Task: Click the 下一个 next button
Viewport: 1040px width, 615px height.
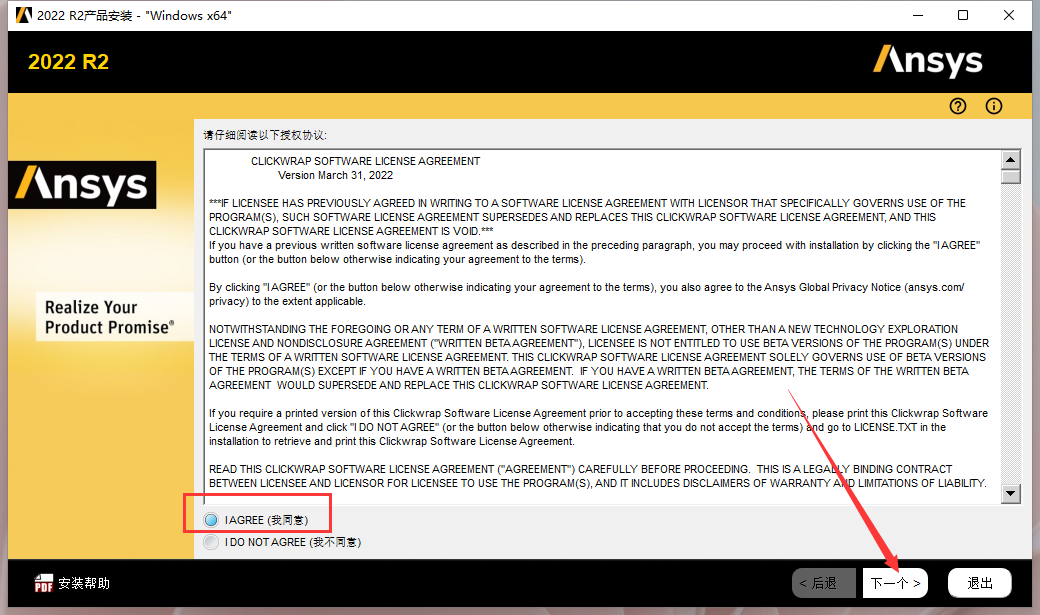Action: (895, 583)
